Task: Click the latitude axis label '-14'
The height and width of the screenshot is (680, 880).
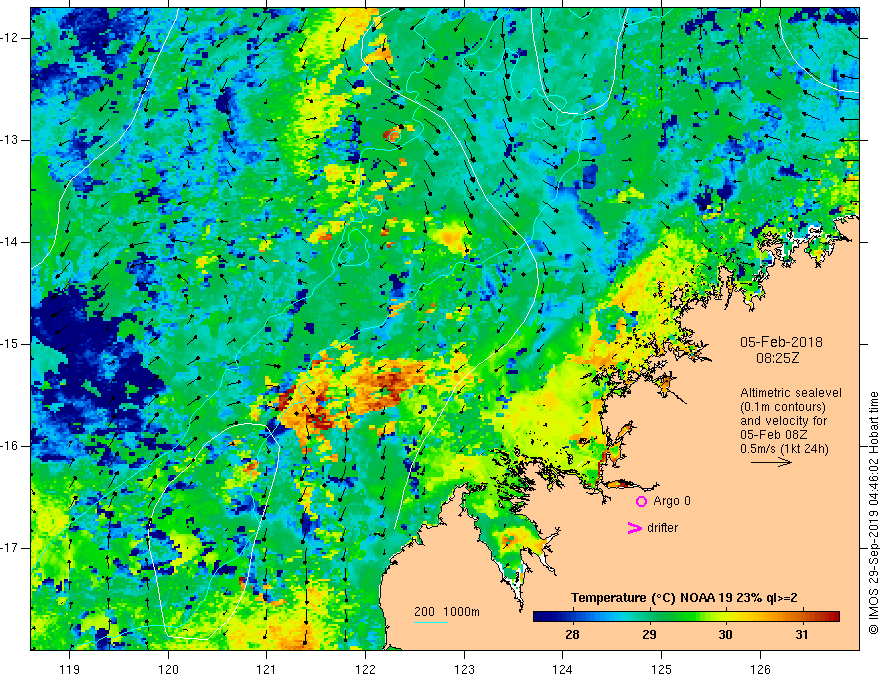Action: 10,242
